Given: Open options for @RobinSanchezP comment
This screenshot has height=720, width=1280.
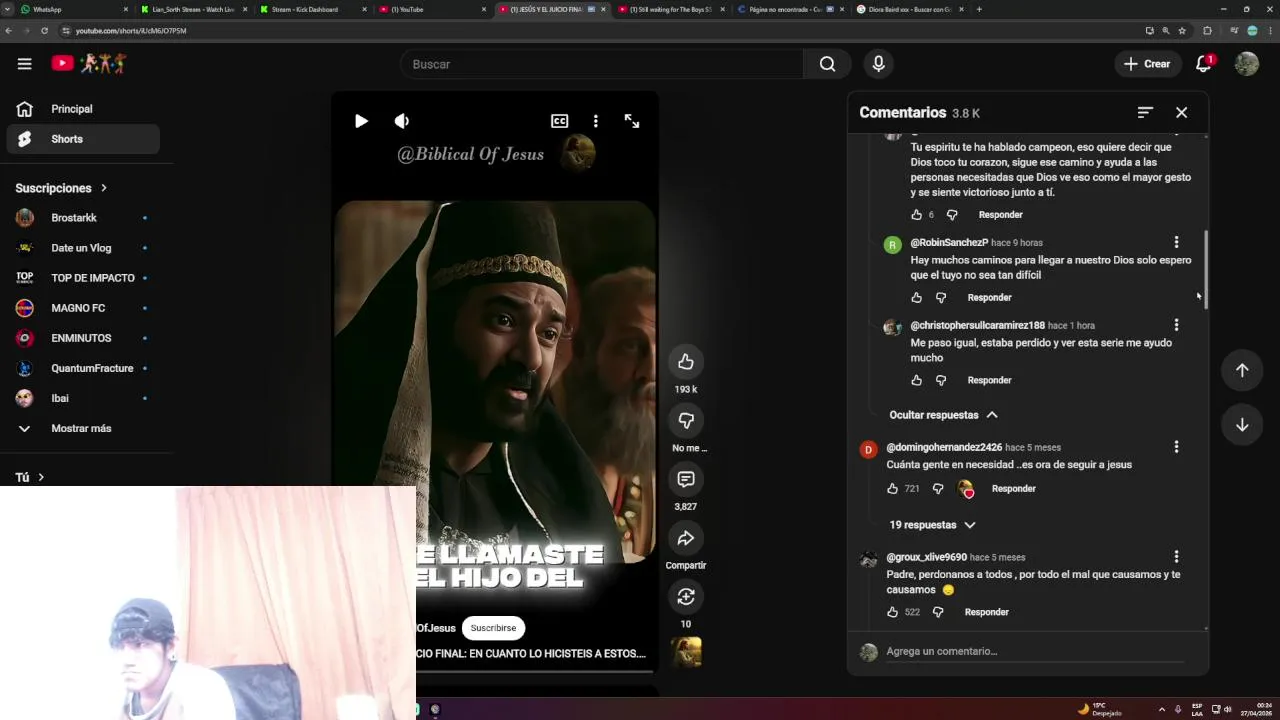Looking at the screenshot, I should point(1176,242).
